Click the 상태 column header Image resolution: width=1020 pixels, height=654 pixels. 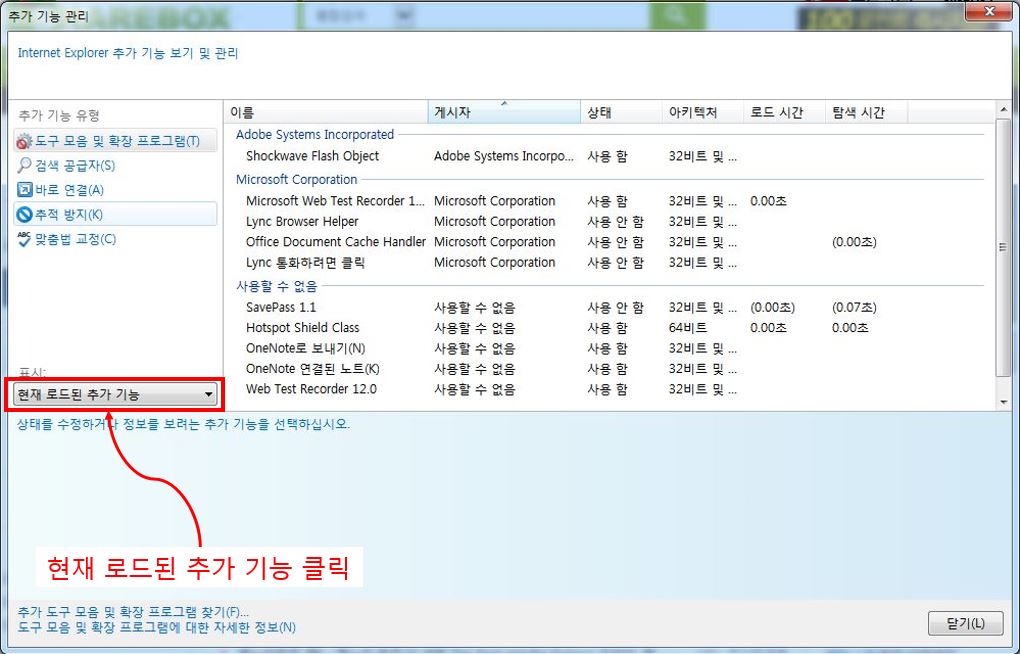tap(620, 112)
